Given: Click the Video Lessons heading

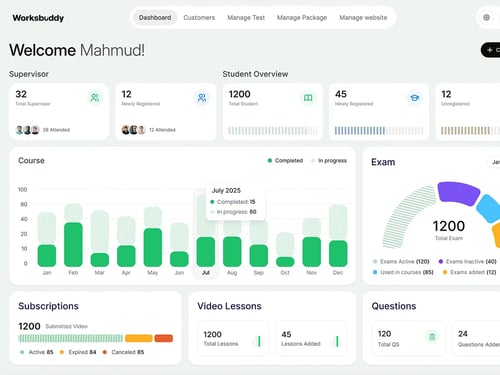Looking at the screenshot, I should [x=229, y=306].
